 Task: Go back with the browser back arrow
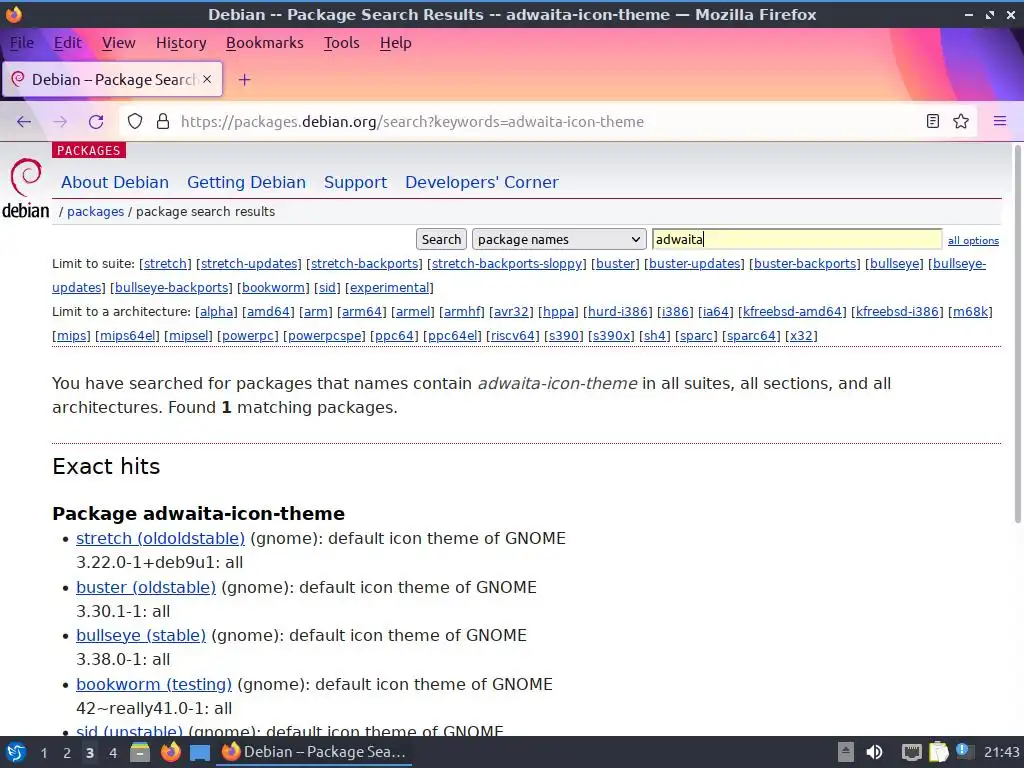click(24, 121)
